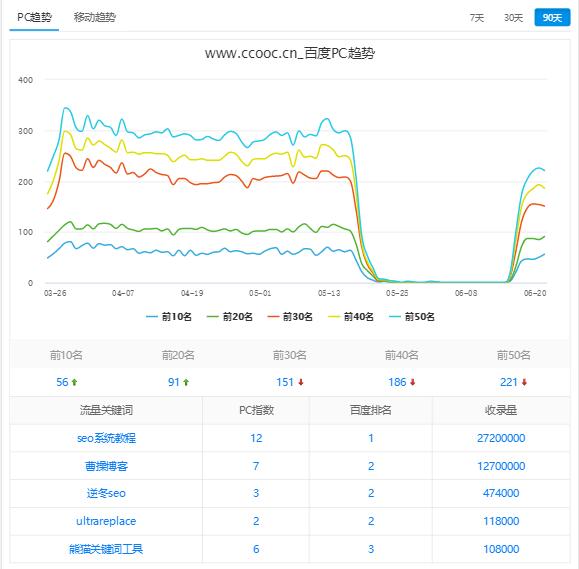
Task: Open the 前10名 count 56
Action: pos(62,382)
